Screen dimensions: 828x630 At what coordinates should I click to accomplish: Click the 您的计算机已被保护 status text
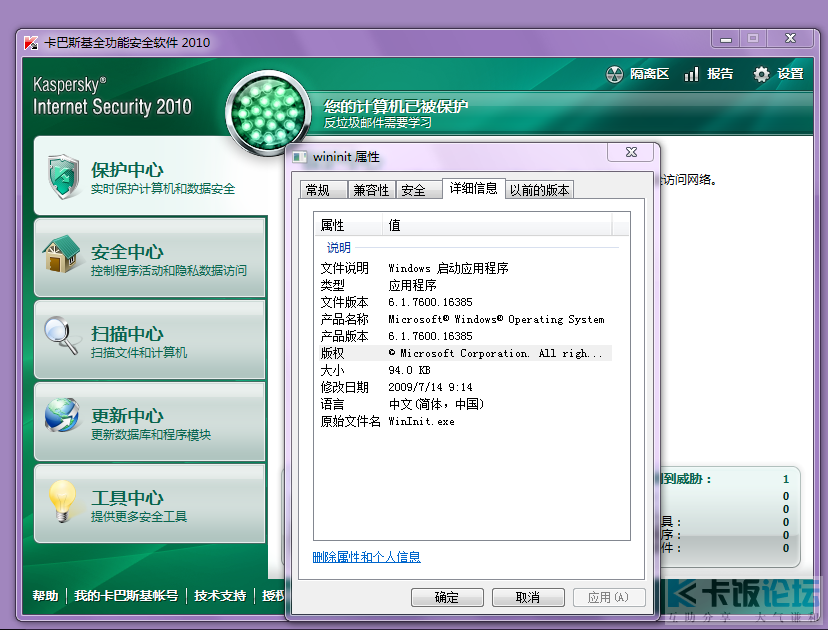396,106
